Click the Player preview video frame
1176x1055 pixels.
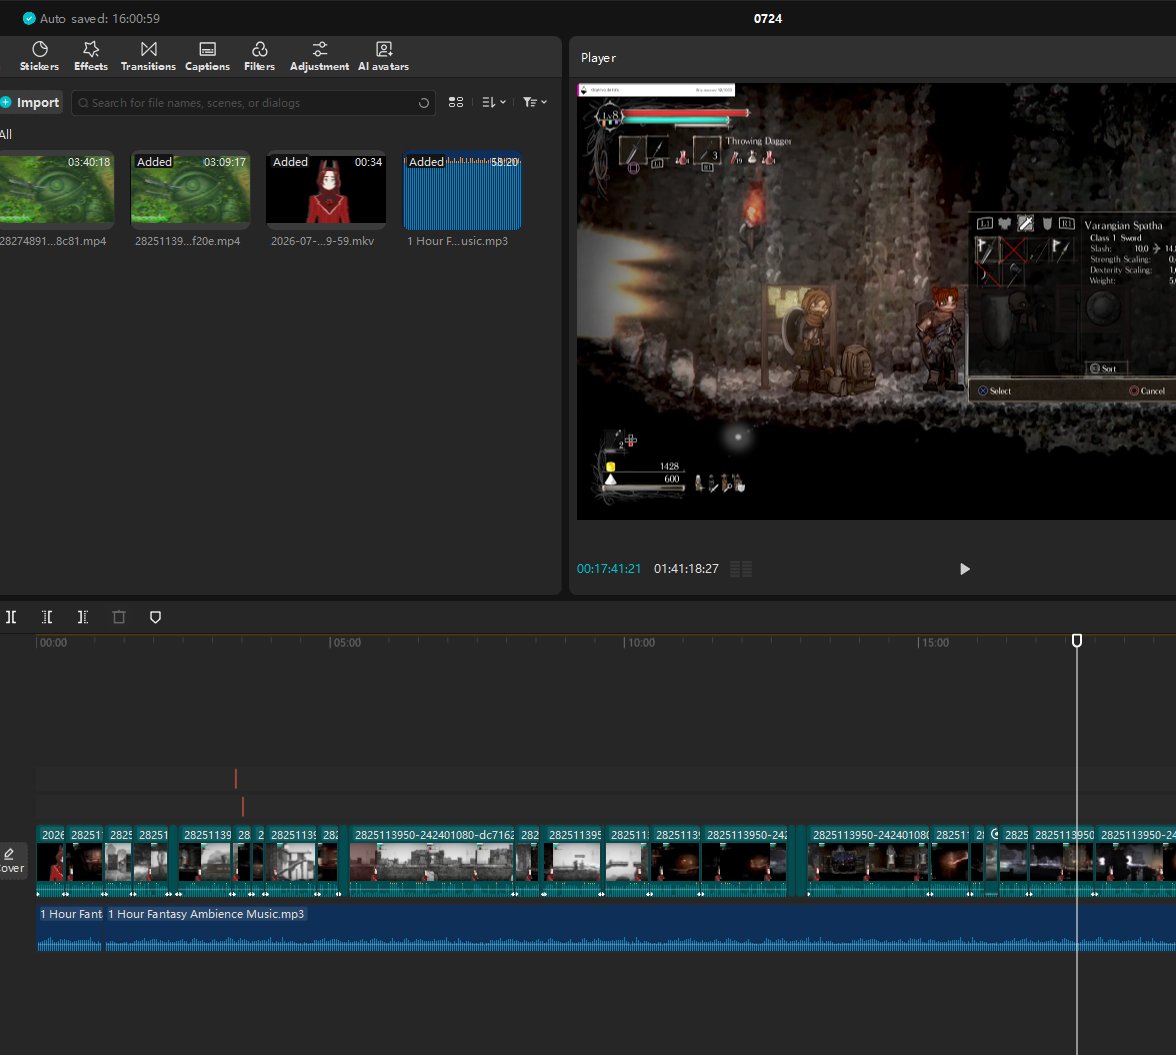point(876,301)
